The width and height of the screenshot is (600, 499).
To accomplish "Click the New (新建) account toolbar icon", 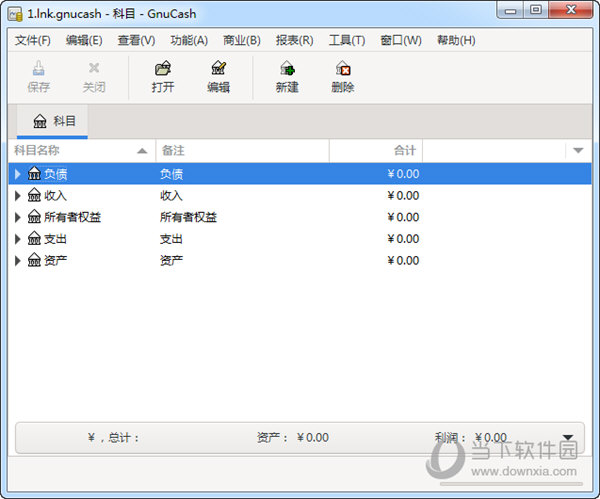I will [x=287, y=68].
